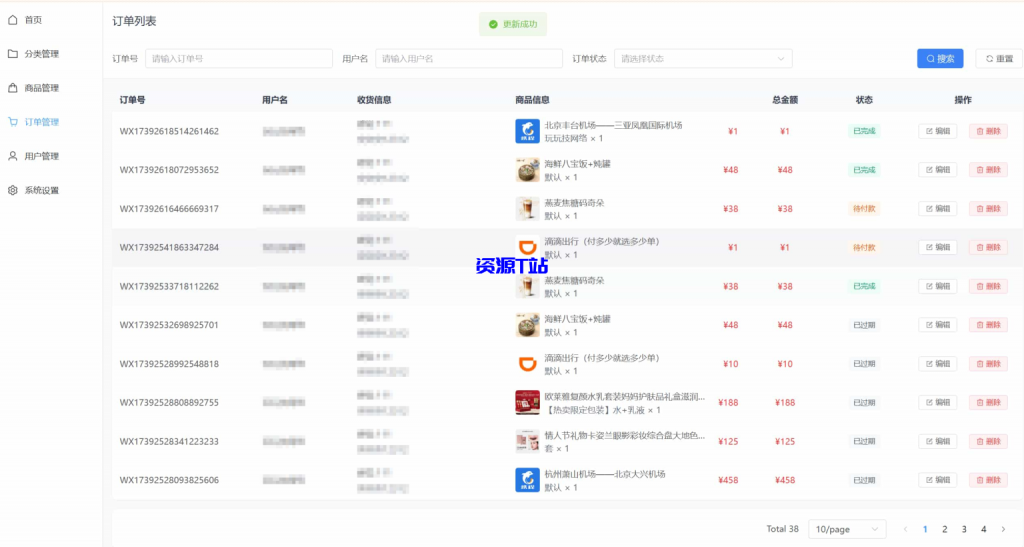Go to page 3 of orders

click(964, 529)
